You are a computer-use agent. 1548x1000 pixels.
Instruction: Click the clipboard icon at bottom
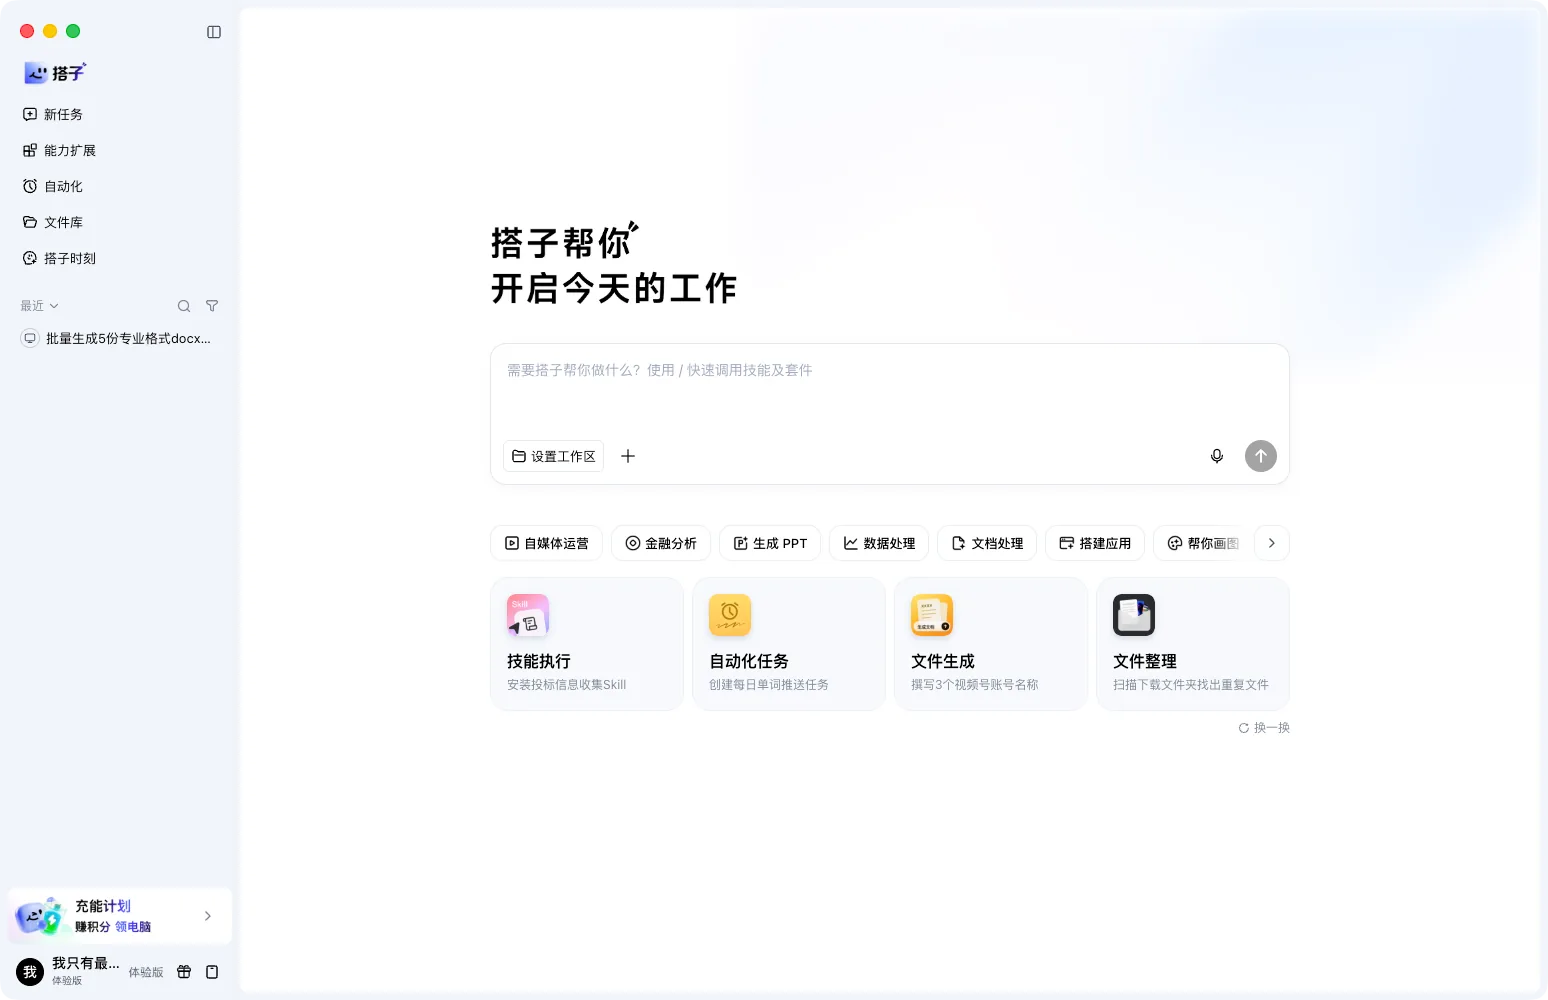212,972
